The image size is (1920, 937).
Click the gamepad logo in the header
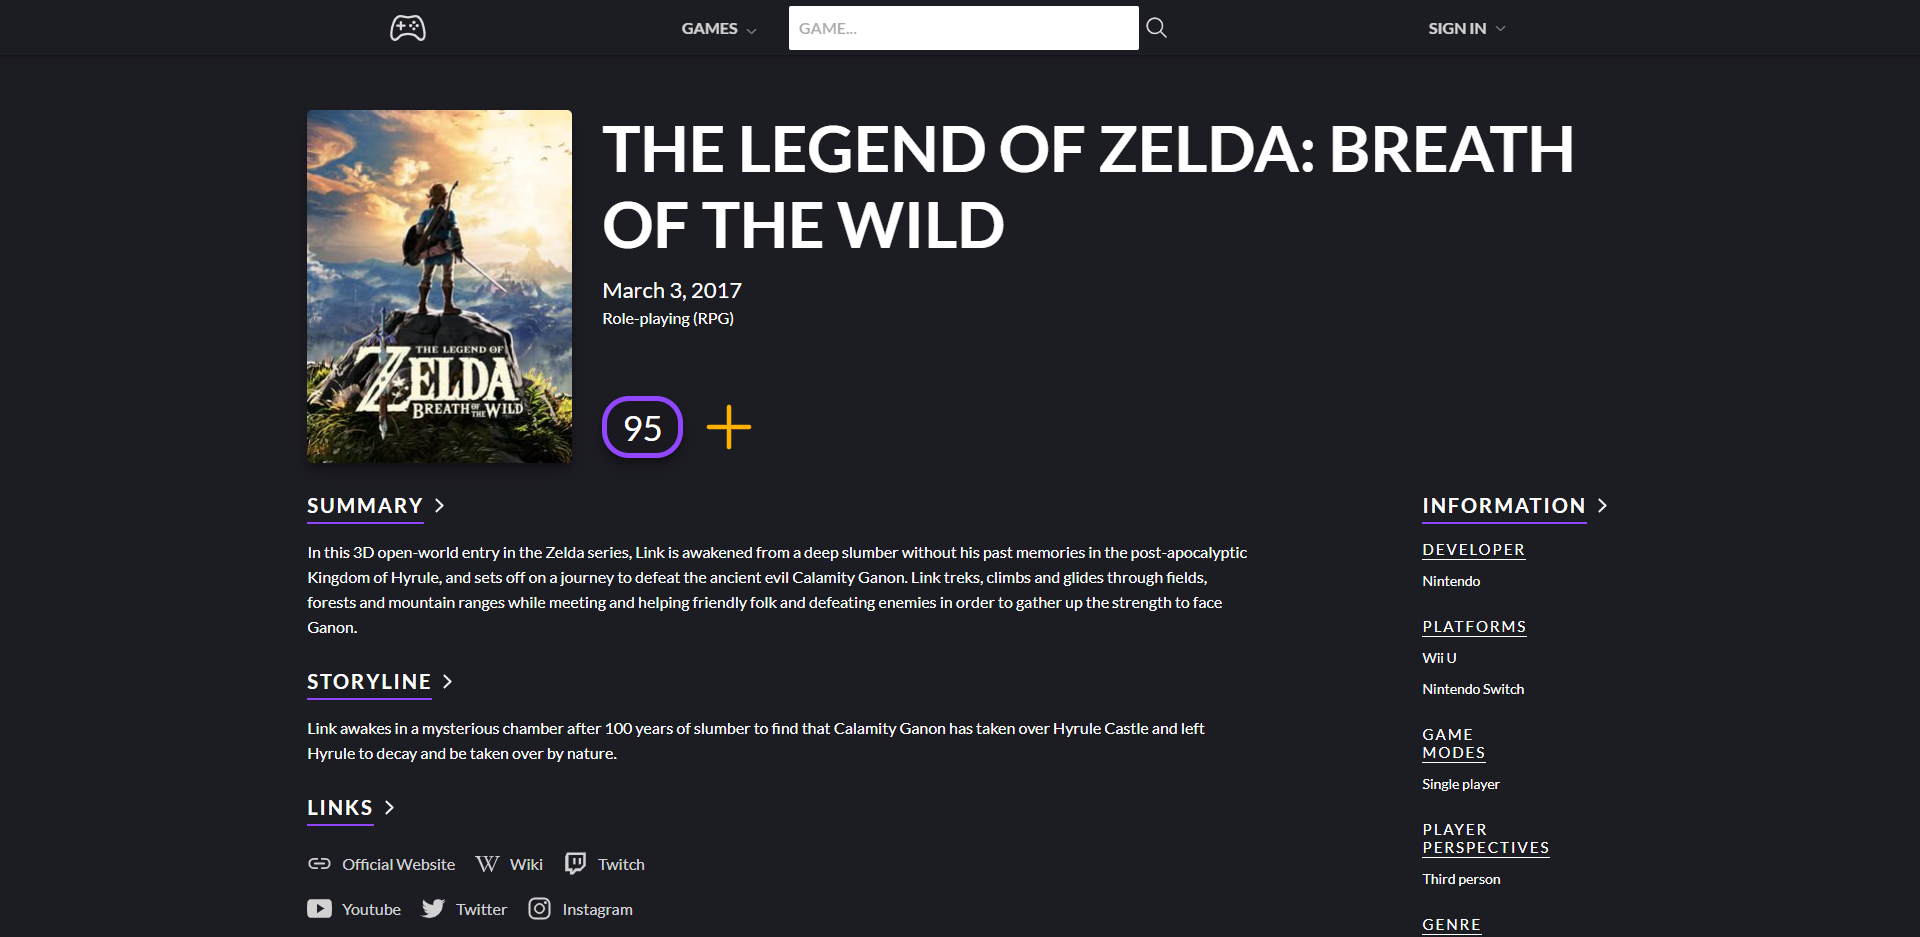(407, 28)
